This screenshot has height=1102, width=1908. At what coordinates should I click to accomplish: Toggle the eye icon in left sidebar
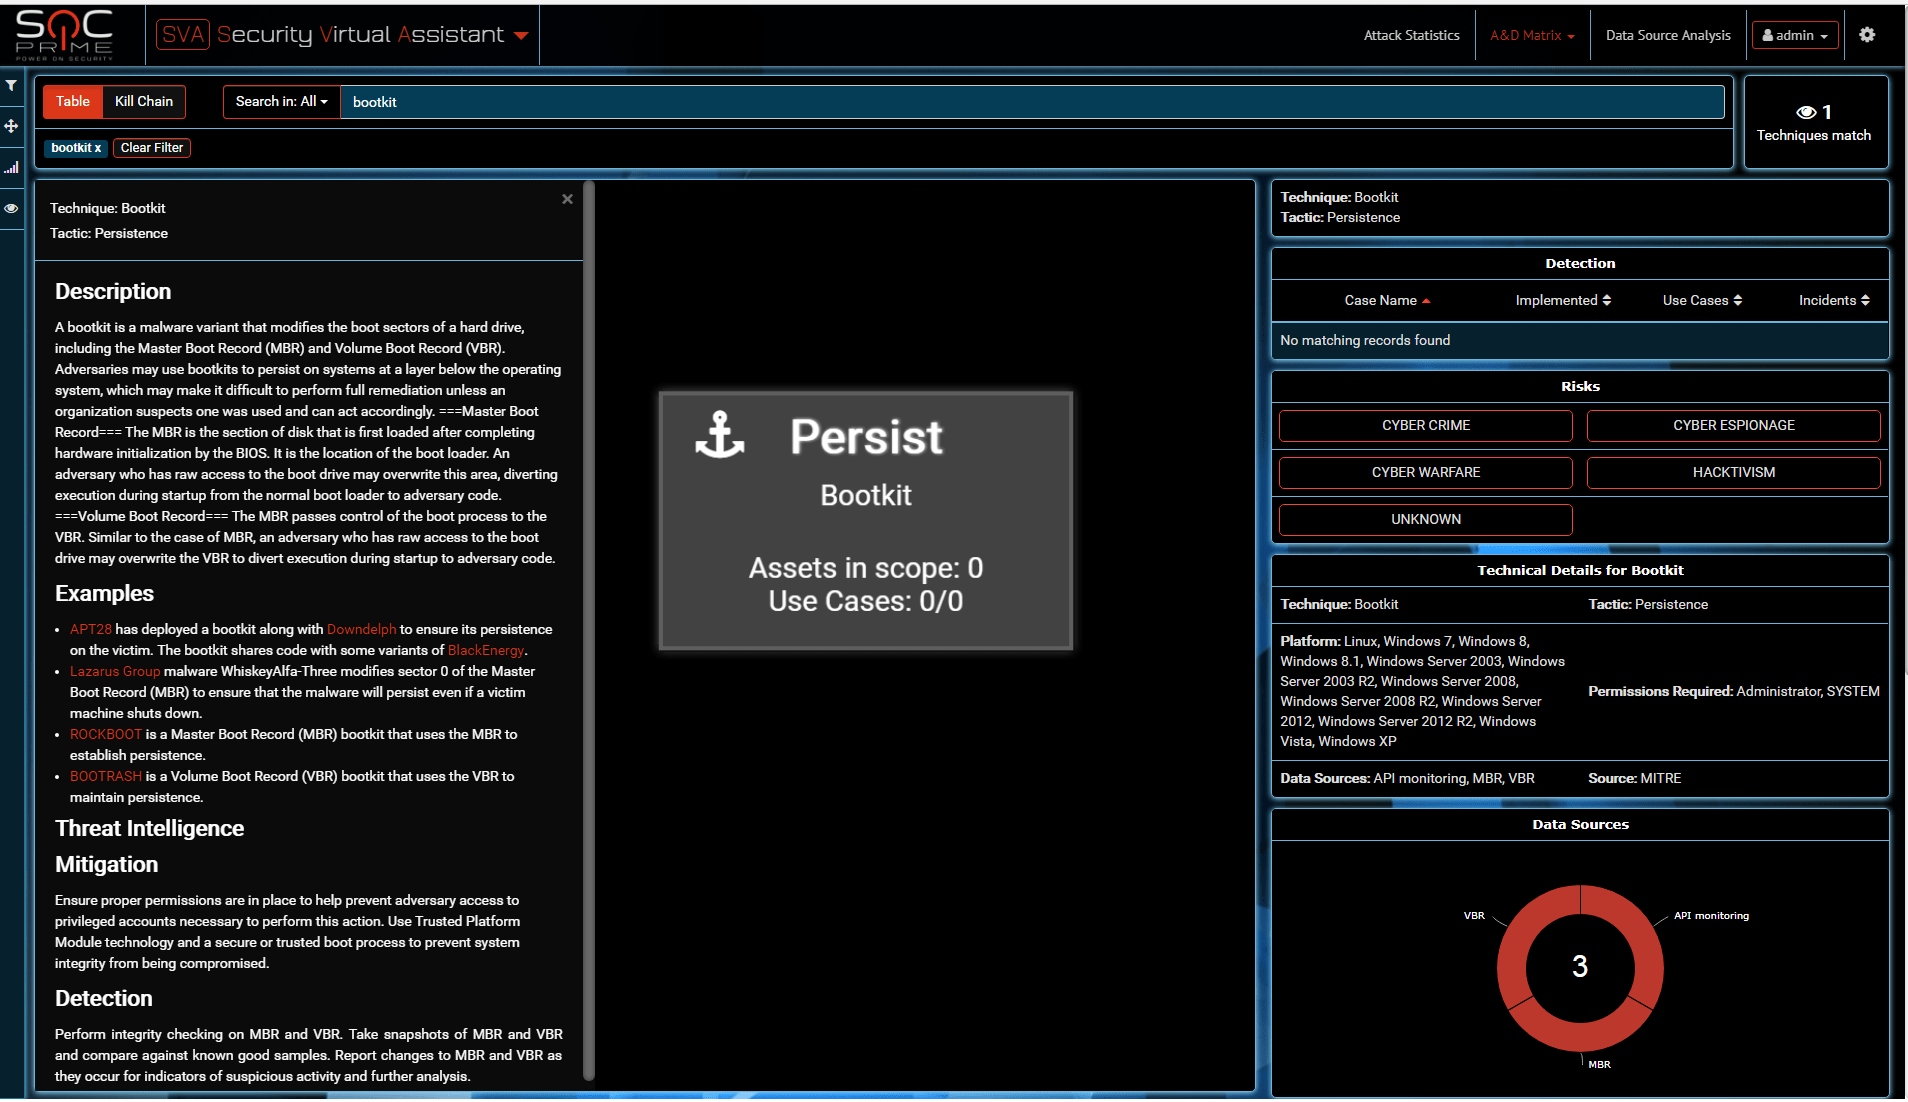[x=11, y=209]
